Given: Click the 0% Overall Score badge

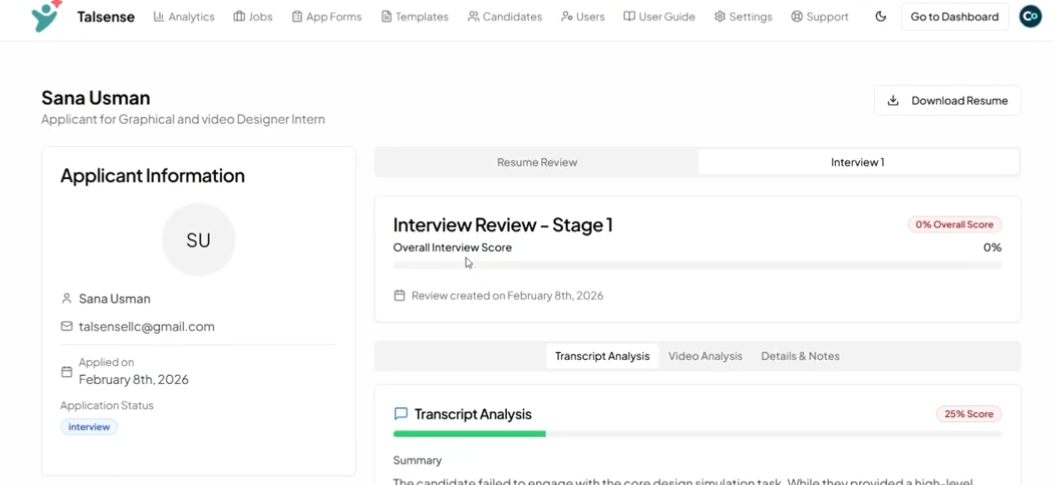Looking at the screenshot, I should pos(954,224).
